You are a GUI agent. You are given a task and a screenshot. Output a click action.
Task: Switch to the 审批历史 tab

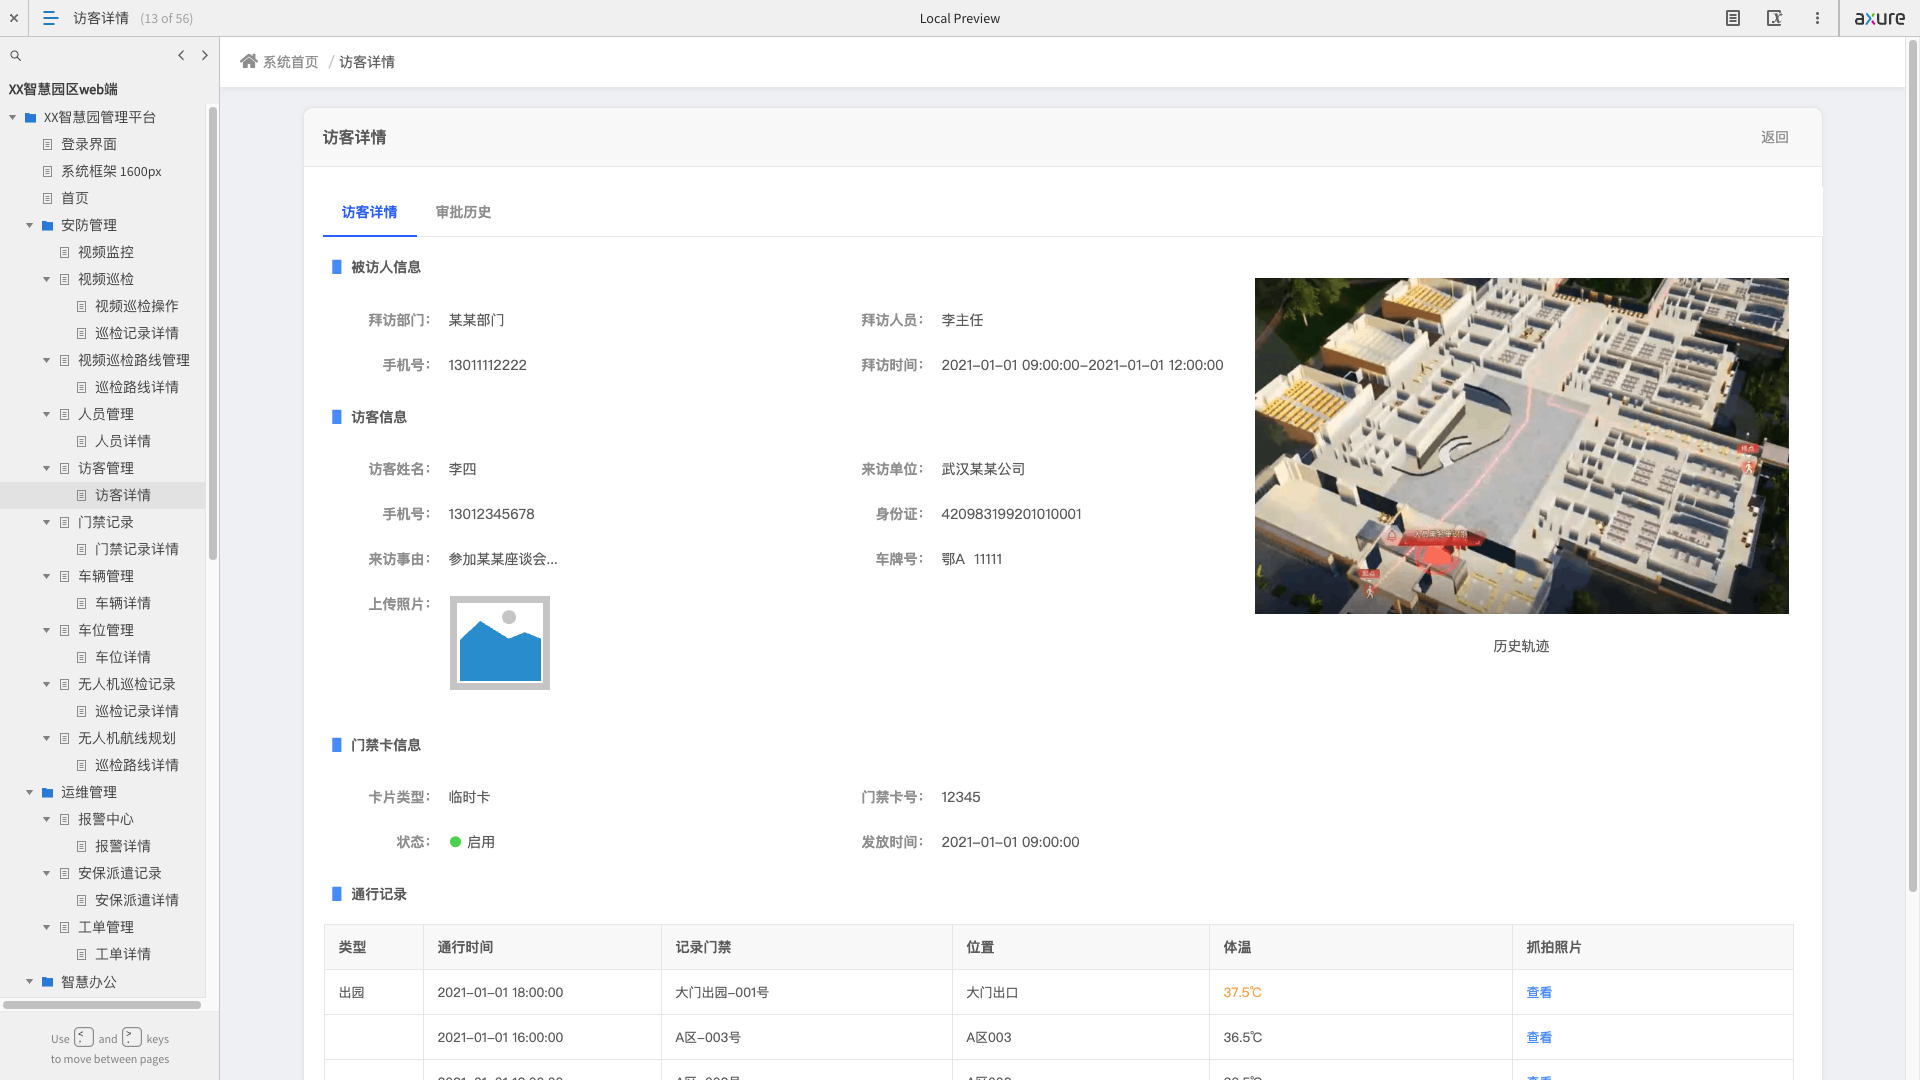pyautogui.click(x=463, y=212)
